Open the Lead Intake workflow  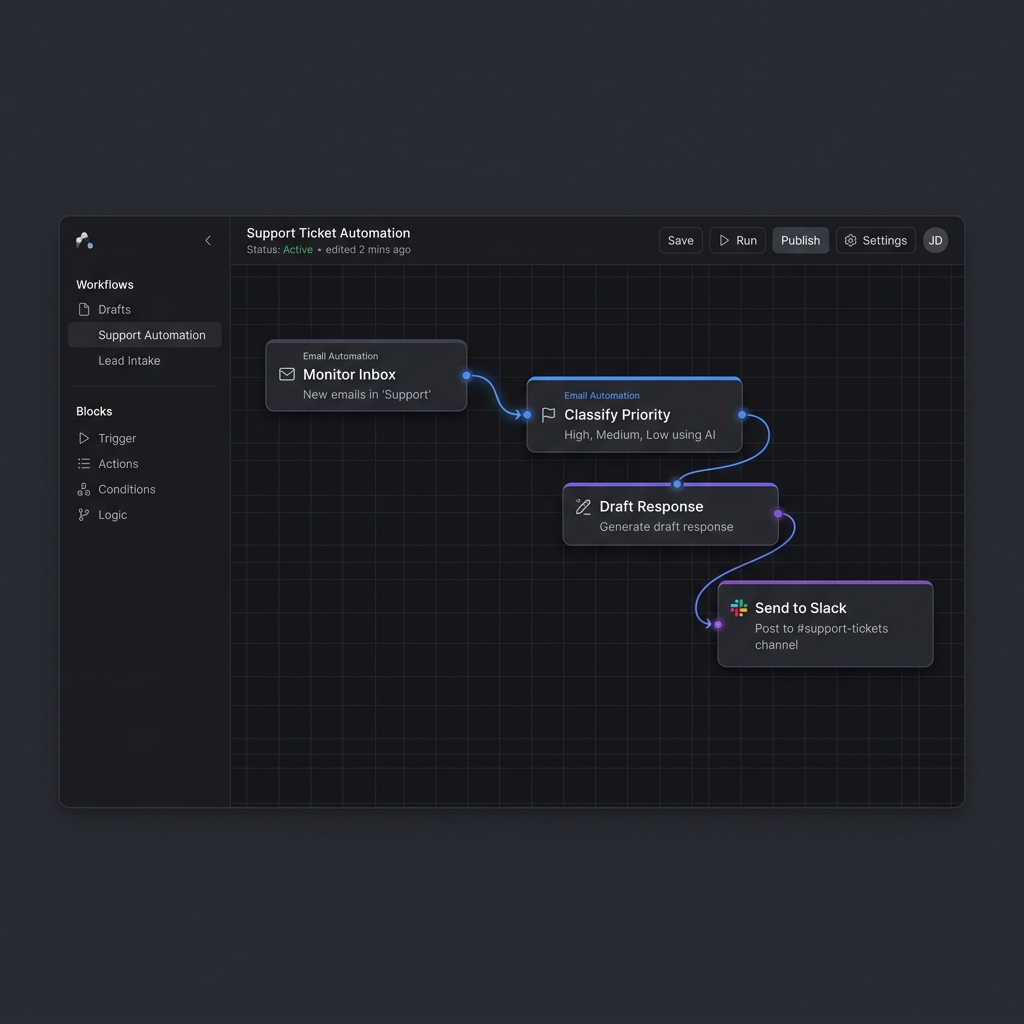[129, 361]
